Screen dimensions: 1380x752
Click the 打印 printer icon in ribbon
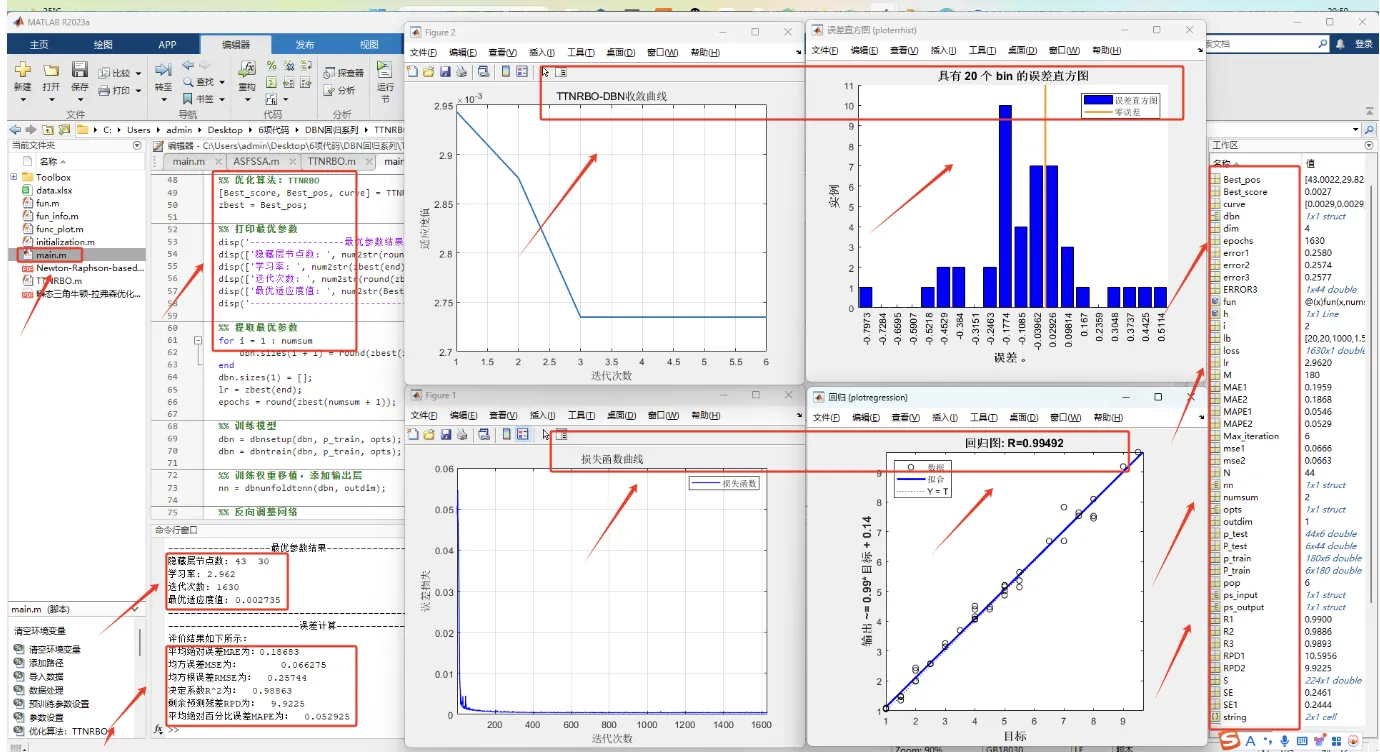[x=106, y=90]
